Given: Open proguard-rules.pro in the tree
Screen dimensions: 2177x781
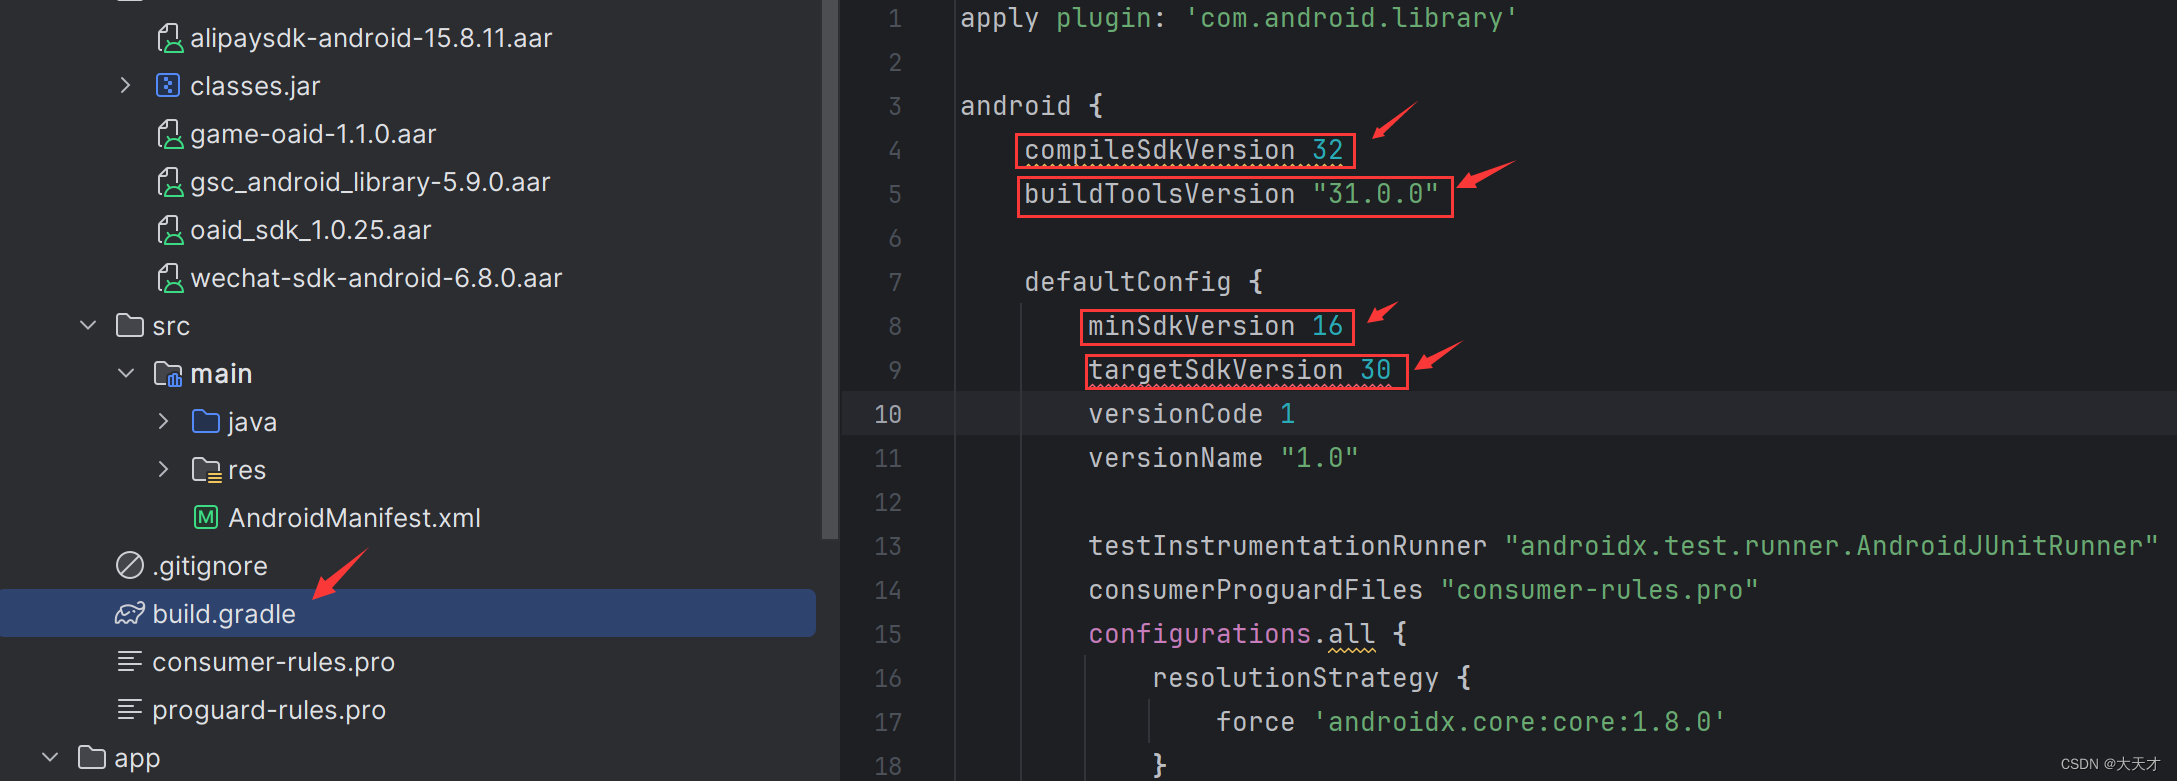Looking at the screenshot, I should click(269, 710).
